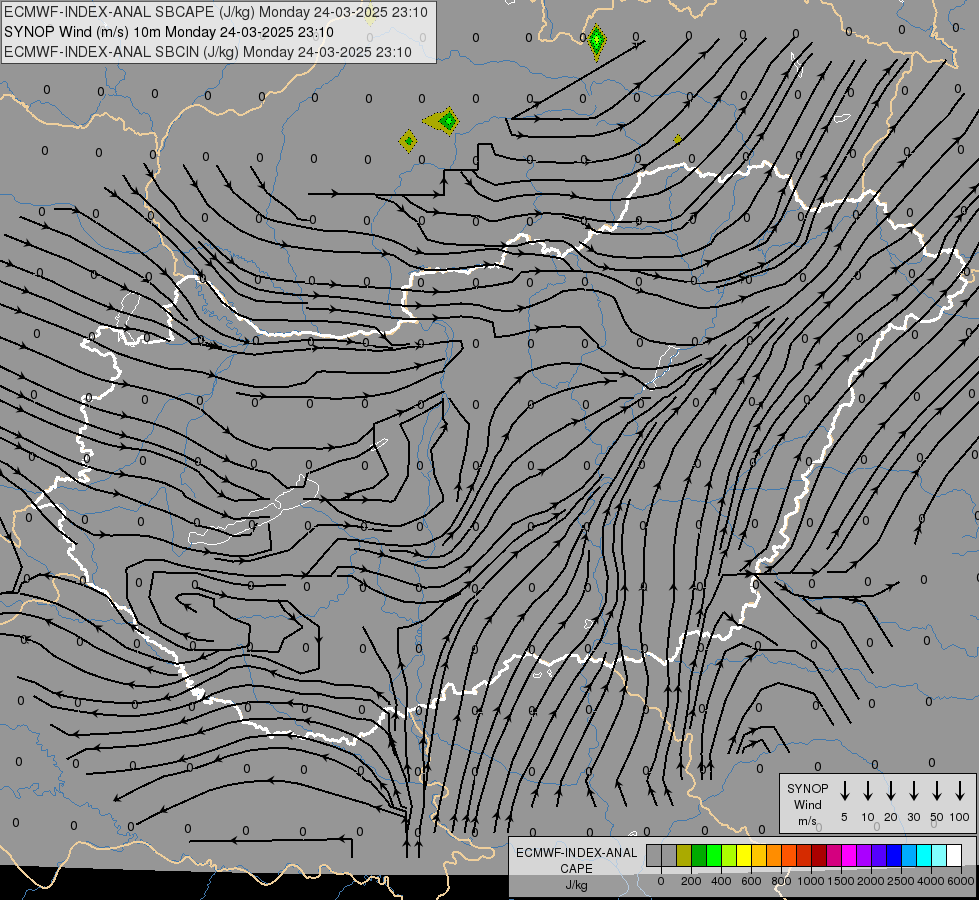Click the wind legend arrow above 20

[891, 791]
